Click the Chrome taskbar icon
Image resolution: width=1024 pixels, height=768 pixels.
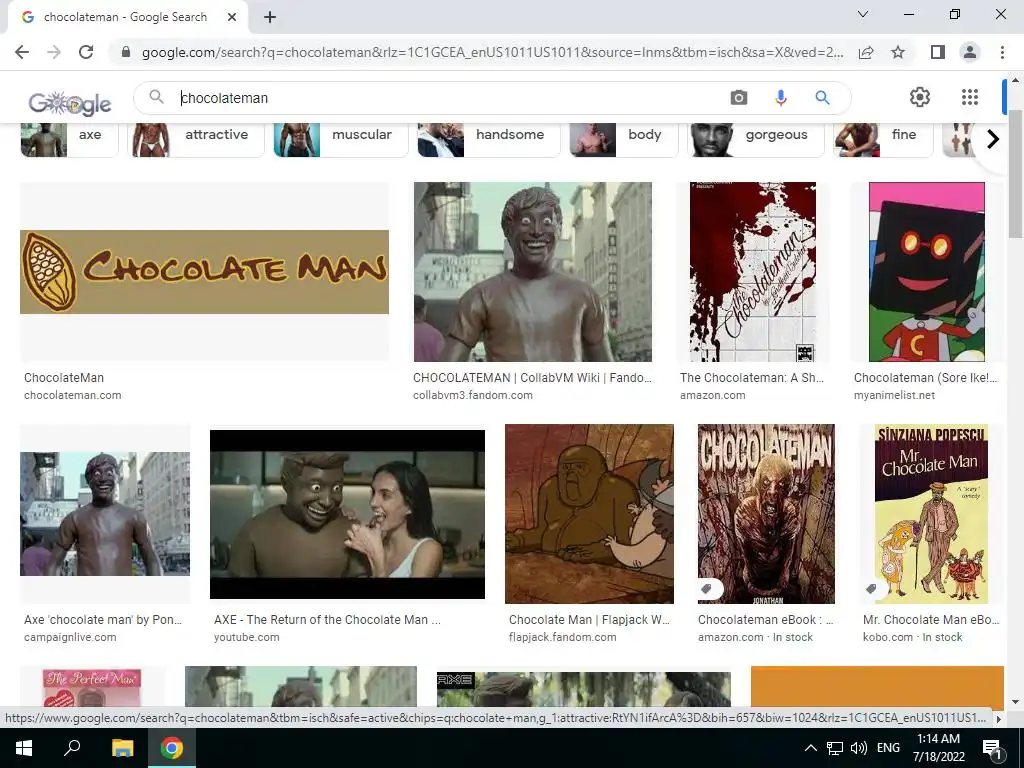pos(172,748)
